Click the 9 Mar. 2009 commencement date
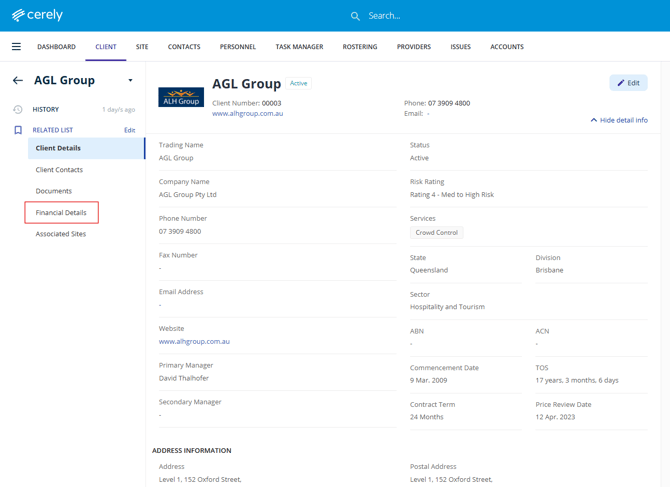Image resolution: width=670 pixels, height=487 pixels. tap(429, 380)
